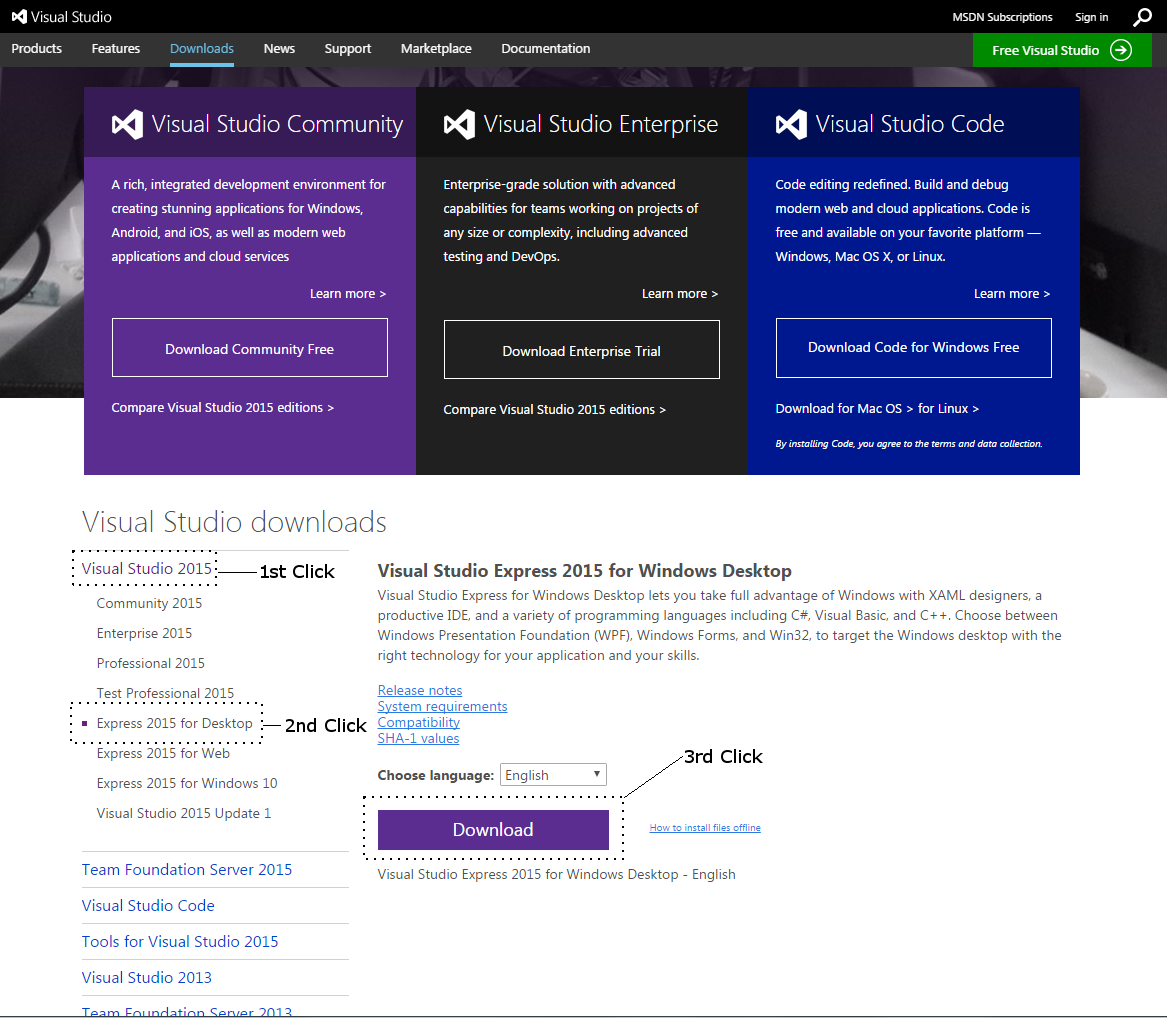Open the Products menu

tap(36, 48)
